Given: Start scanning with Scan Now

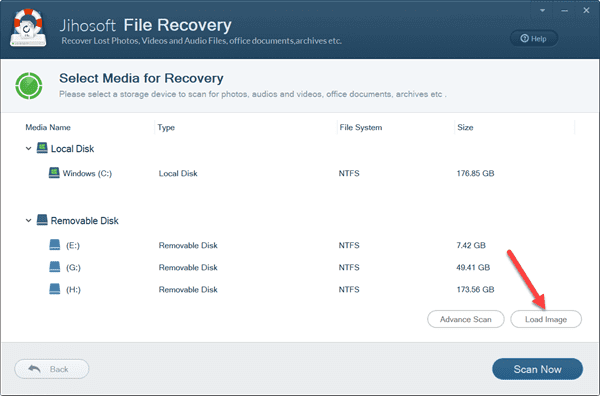Looking at the screenshot, I should [x=537, y=369].
